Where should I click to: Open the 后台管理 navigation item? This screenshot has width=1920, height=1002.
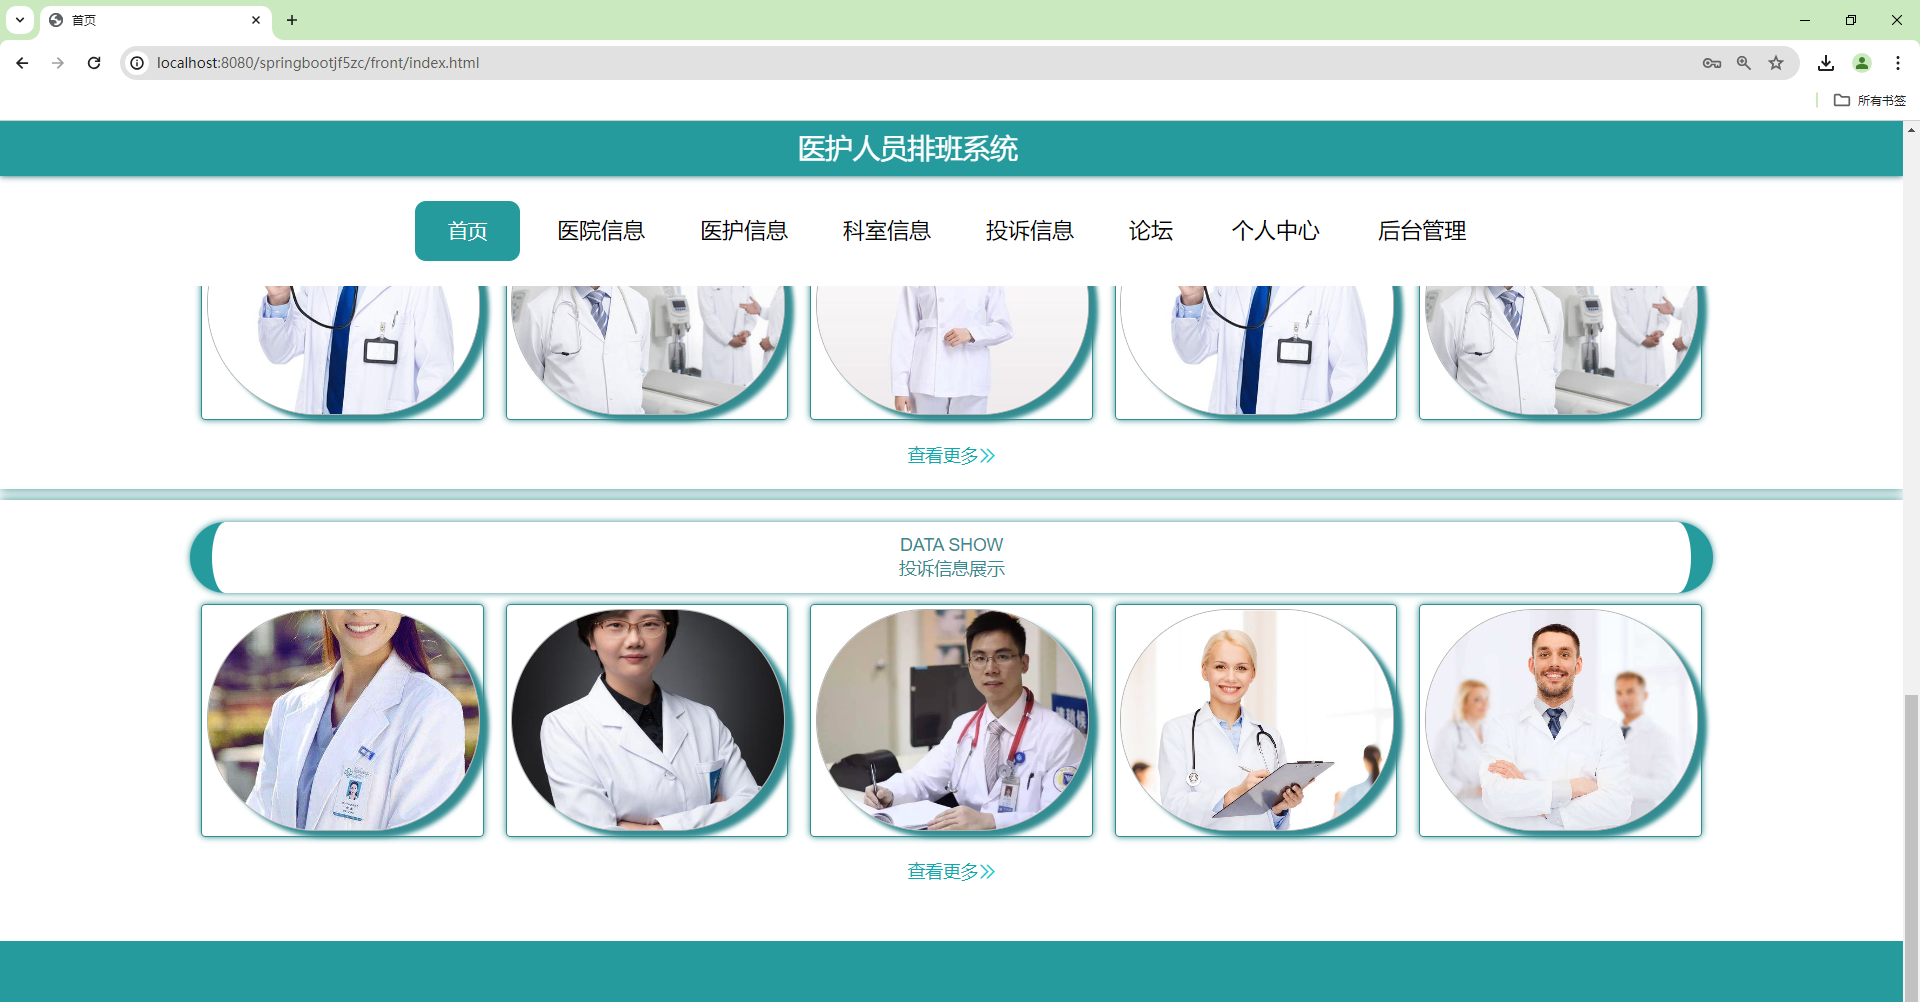(x=1422, y=231)
